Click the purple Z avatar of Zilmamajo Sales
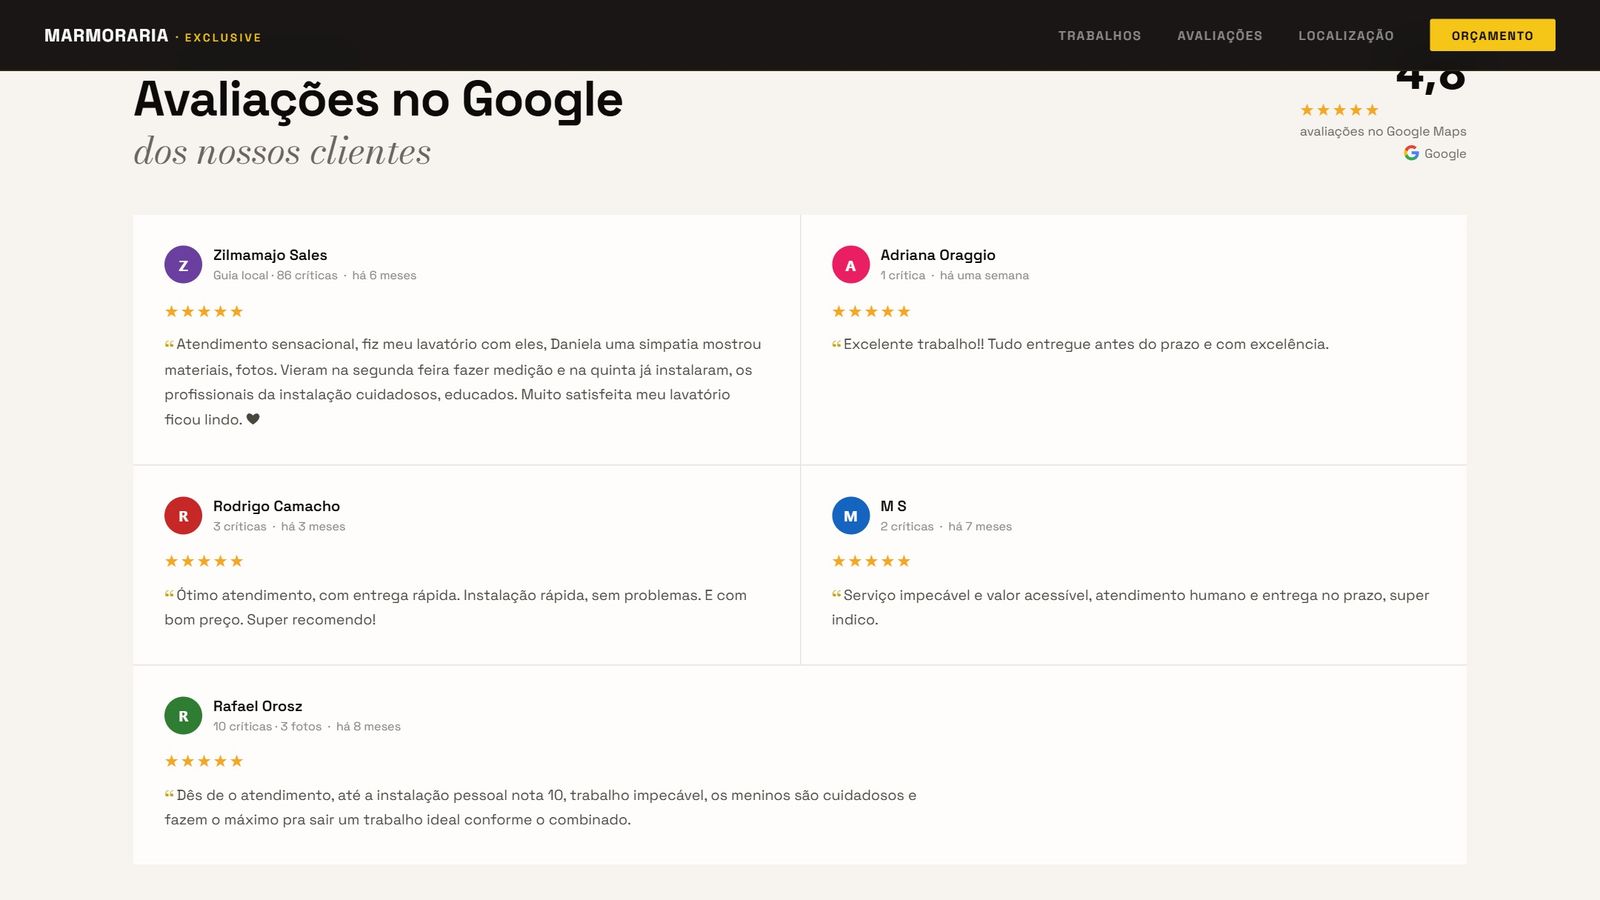The image size is (1600, 900). tap(183, 265)
